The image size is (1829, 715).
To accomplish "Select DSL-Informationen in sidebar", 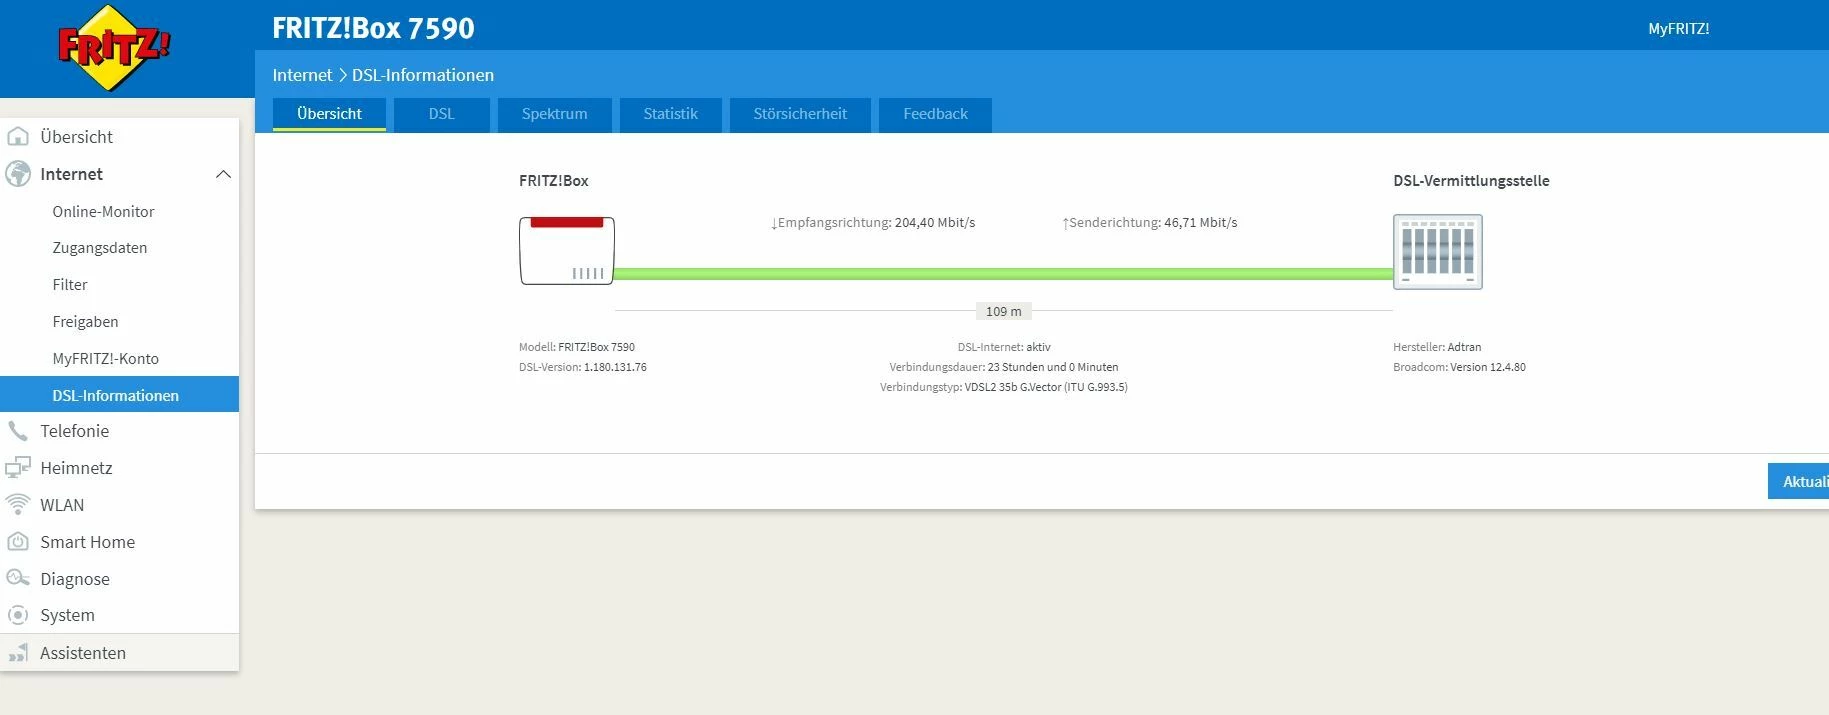I will click(120, 394).
